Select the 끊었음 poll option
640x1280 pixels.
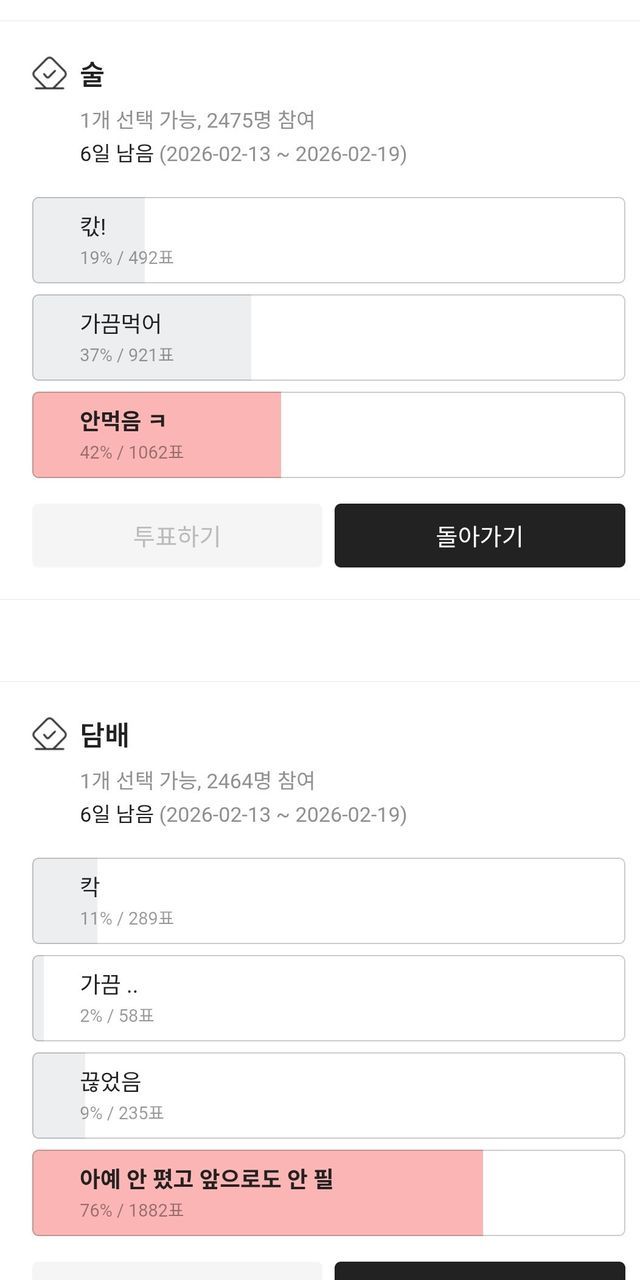[328, 1095]
